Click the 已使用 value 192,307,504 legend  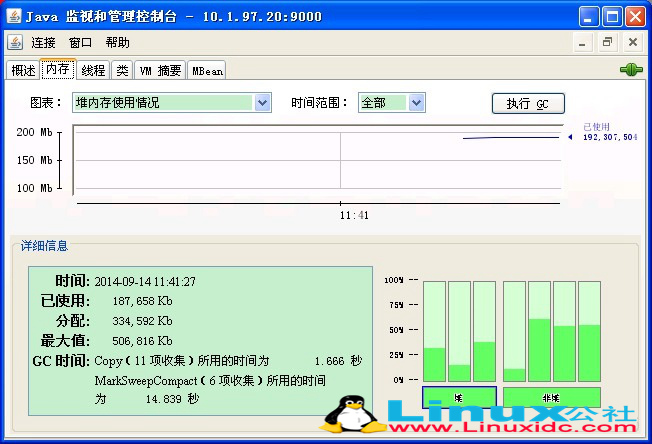610,137
